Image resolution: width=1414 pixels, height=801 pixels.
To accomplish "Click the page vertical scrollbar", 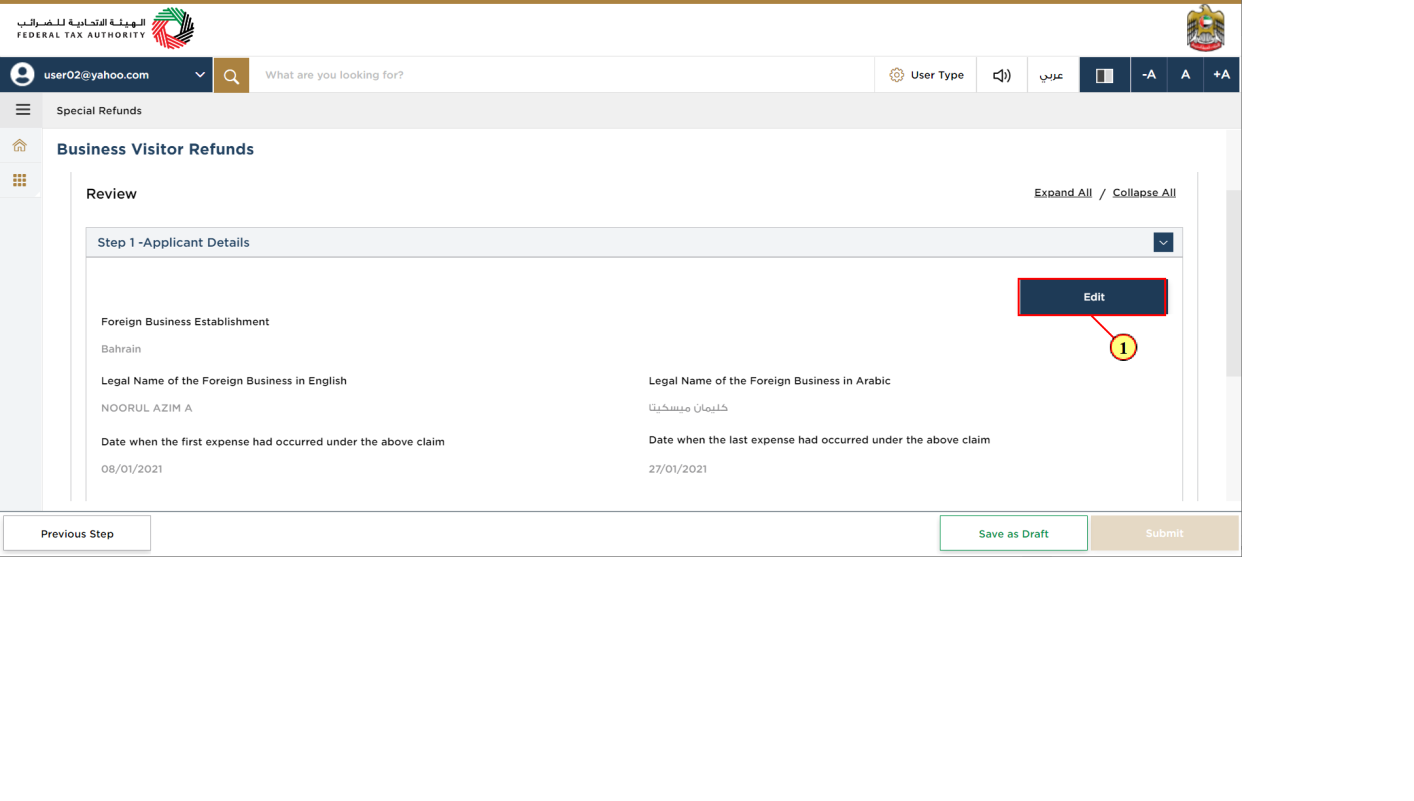I will click(1233, 283).
